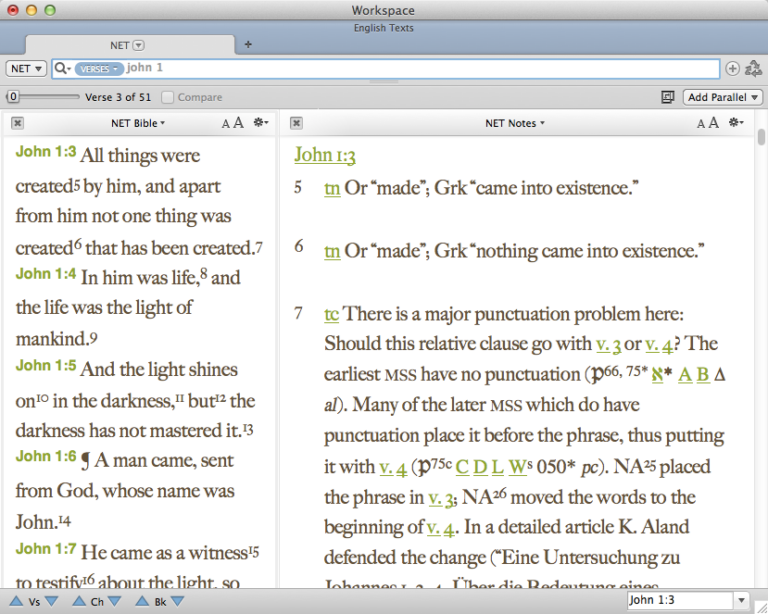Go to next verse with Vs down arrow
The image size is (768, 614).
[x=51, y=601]
